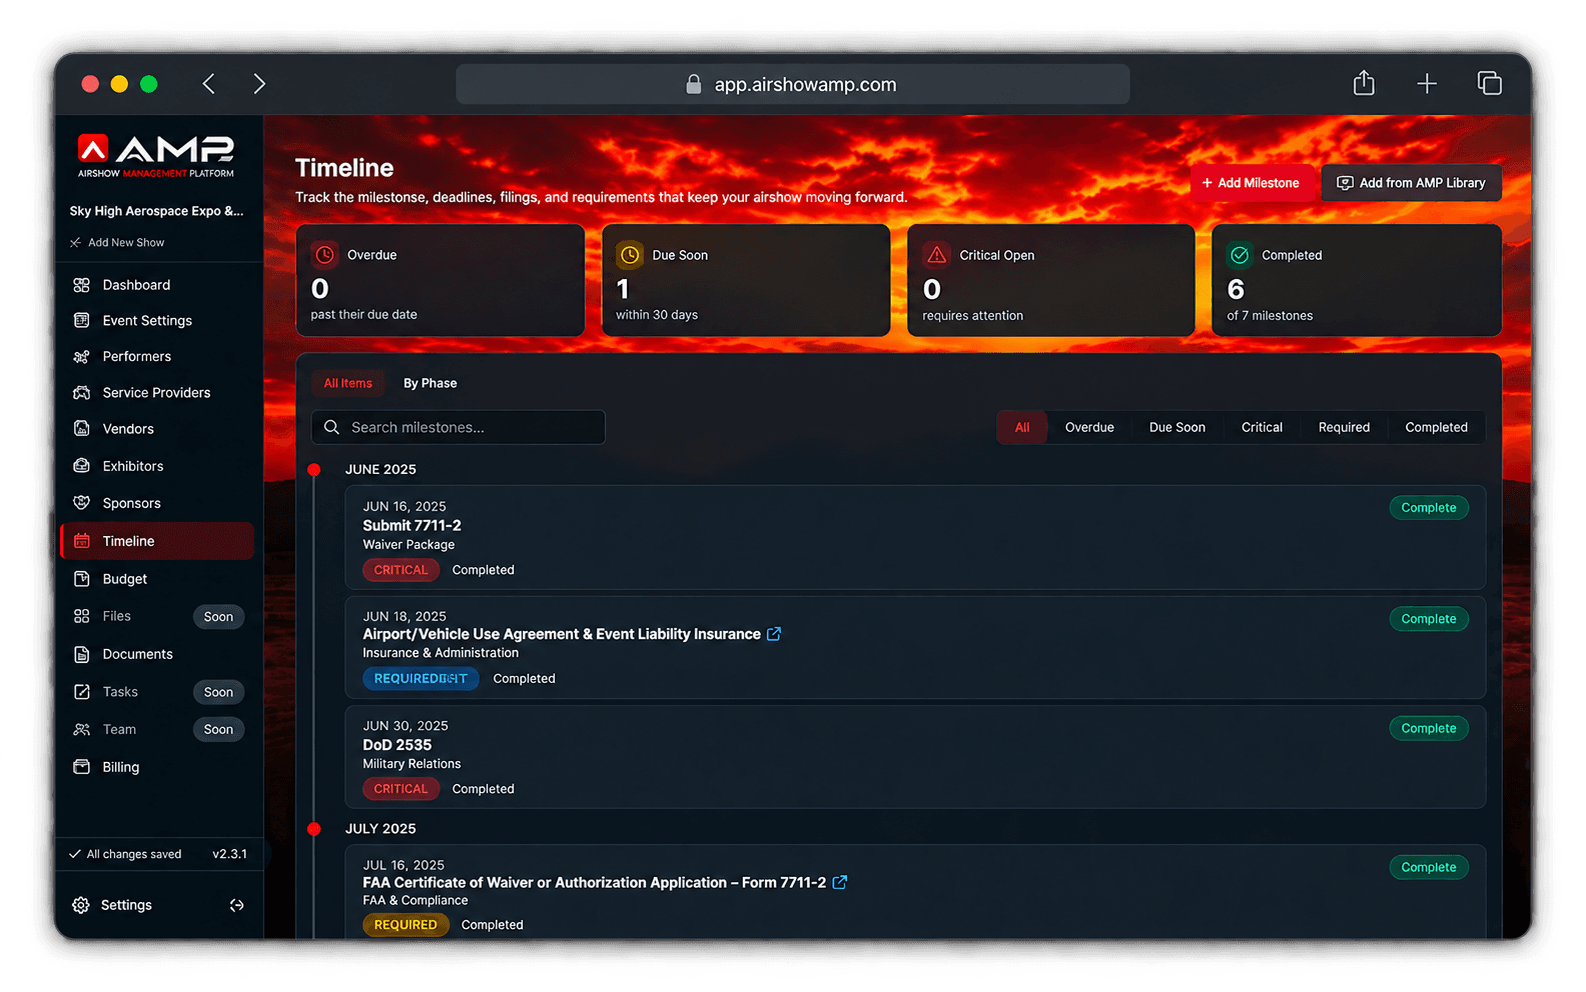Open the Sky High Aerospace Expo show selector
The height and width of the screenshot is (992, 1586).
coord(157,211)
